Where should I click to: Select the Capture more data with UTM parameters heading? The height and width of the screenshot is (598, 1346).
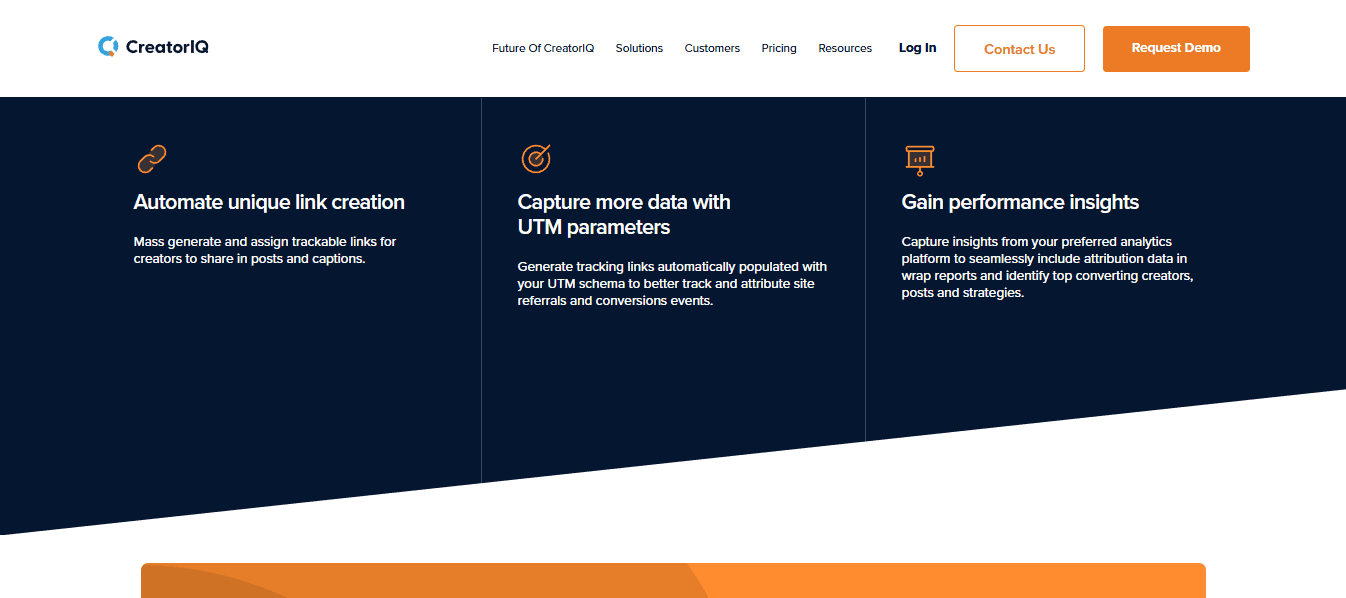624,214
